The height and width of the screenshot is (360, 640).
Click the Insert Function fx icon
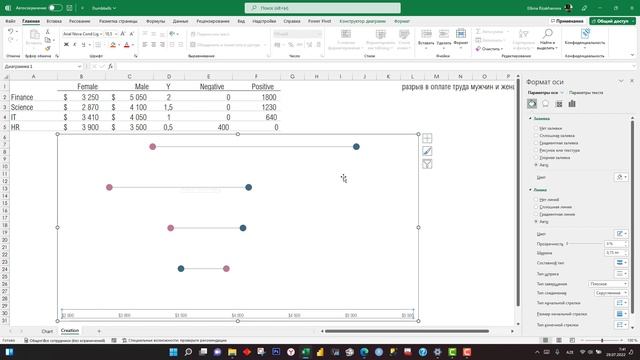pyautogui.click(x=110, y=66)
